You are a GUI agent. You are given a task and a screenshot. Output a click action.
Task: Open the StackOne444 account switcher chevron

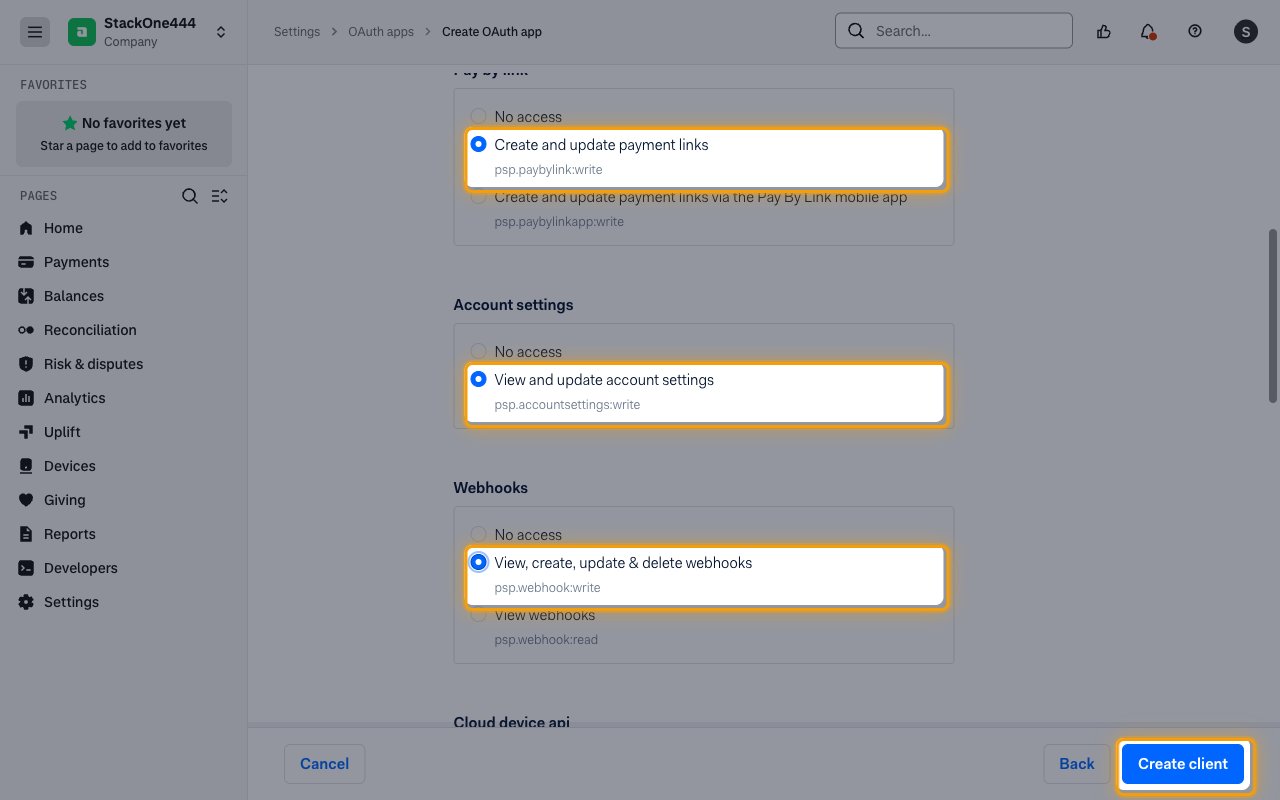[x=221, y=32]
